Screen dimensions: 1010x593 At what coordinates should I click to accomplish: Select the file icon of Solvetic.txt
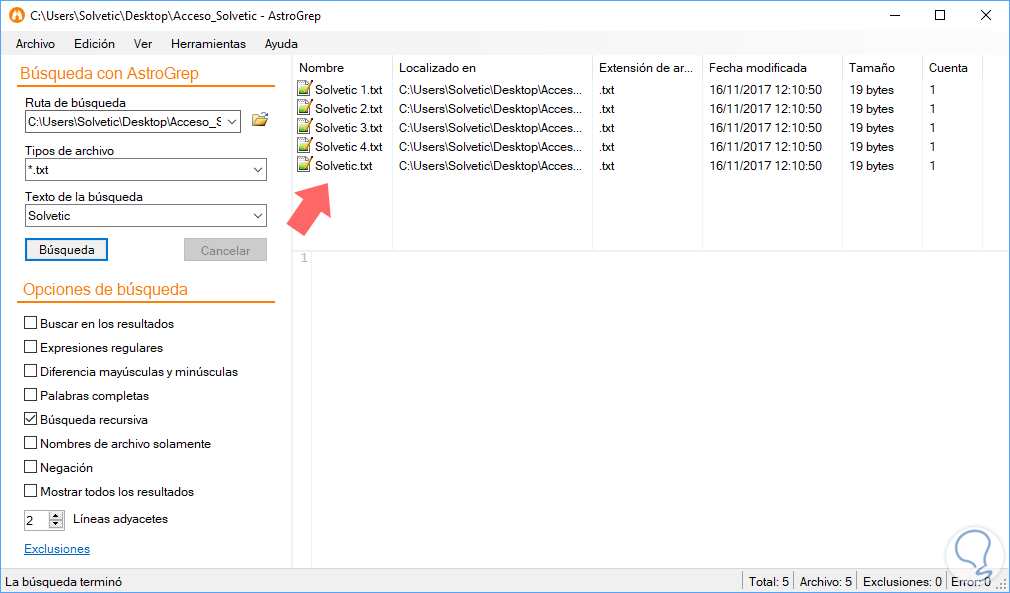click(304, 165)
